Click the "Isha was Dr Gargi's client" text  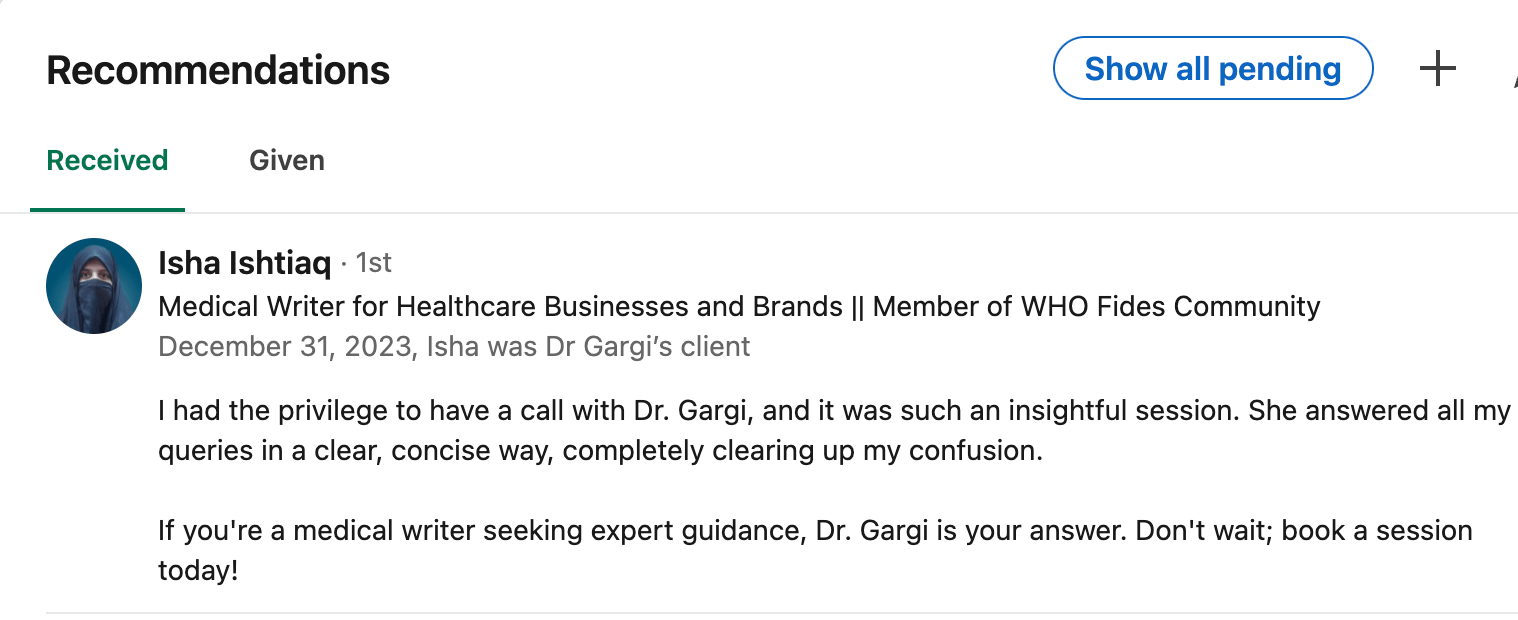click(588, 347)
